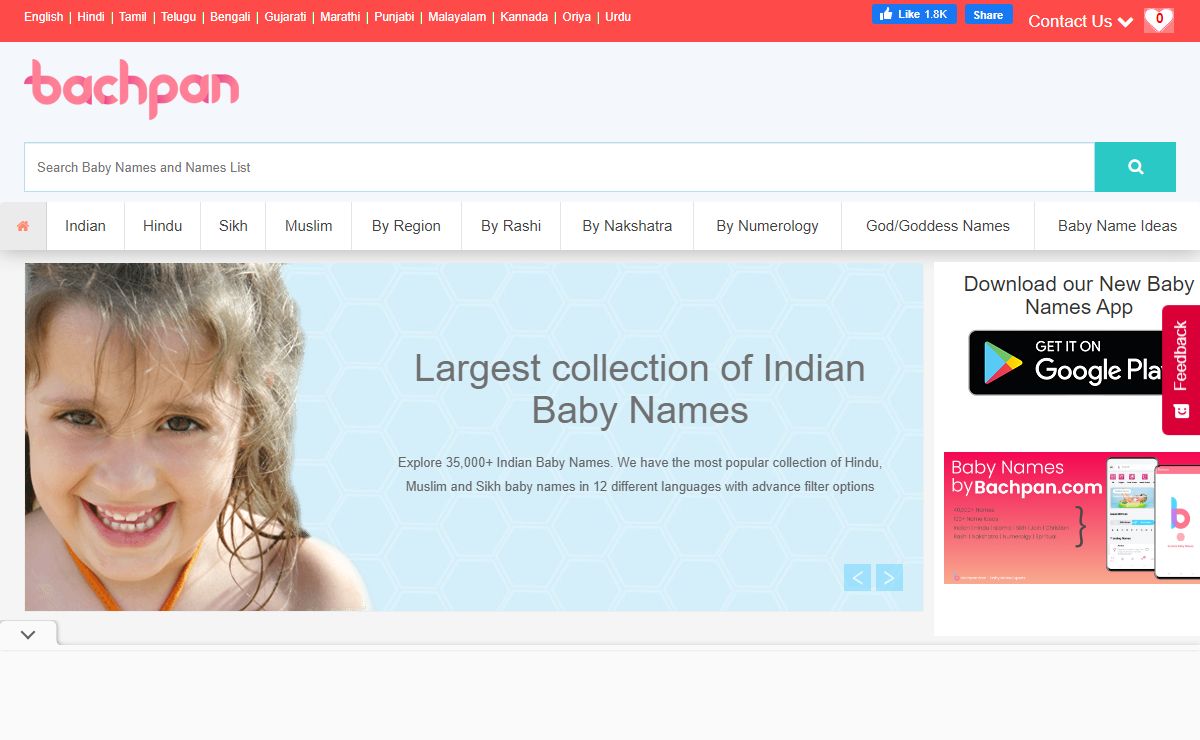Like the page on Facebook
The width and height of the screenshot is (1200, 740).
[x=914, y=14]
